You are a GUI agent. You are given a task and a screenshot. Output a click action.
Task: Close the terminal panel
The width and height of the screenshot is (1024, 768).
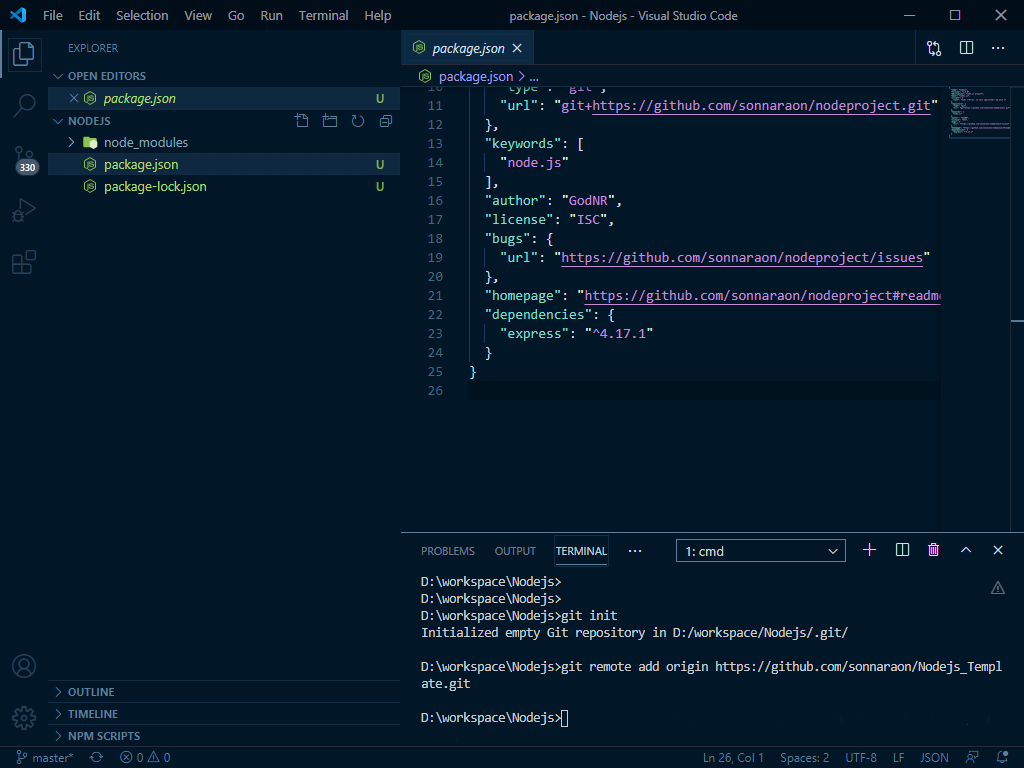coord(998,550)
